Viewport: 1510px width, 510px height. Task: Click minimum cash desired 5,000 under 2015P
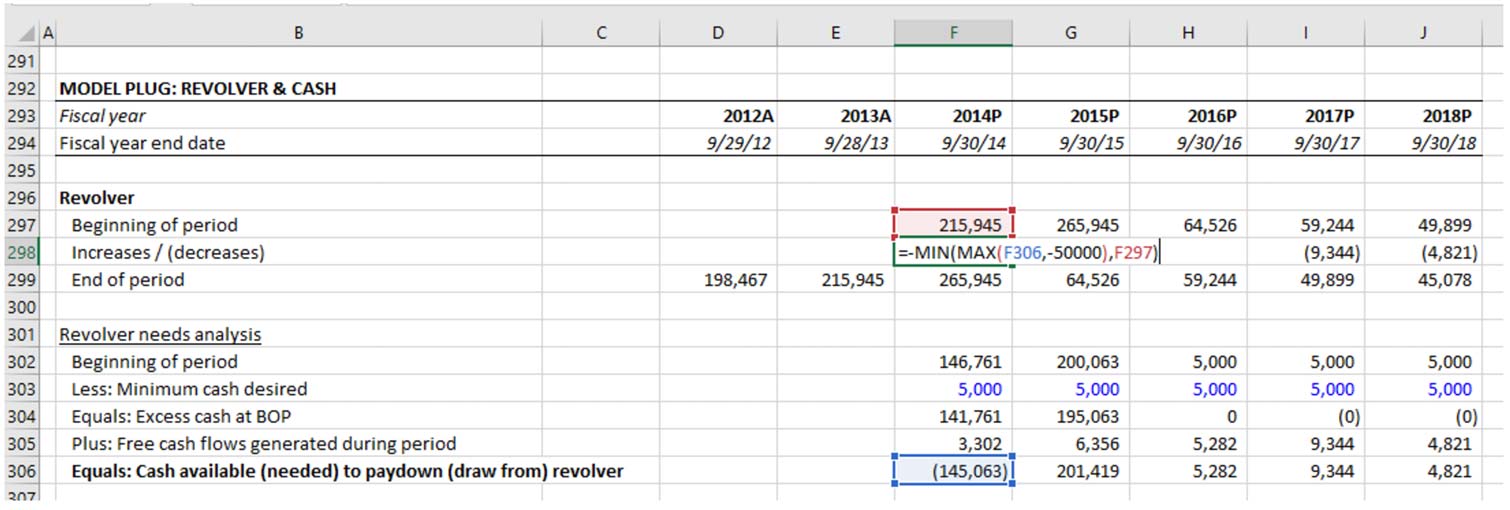[1099, 389]
